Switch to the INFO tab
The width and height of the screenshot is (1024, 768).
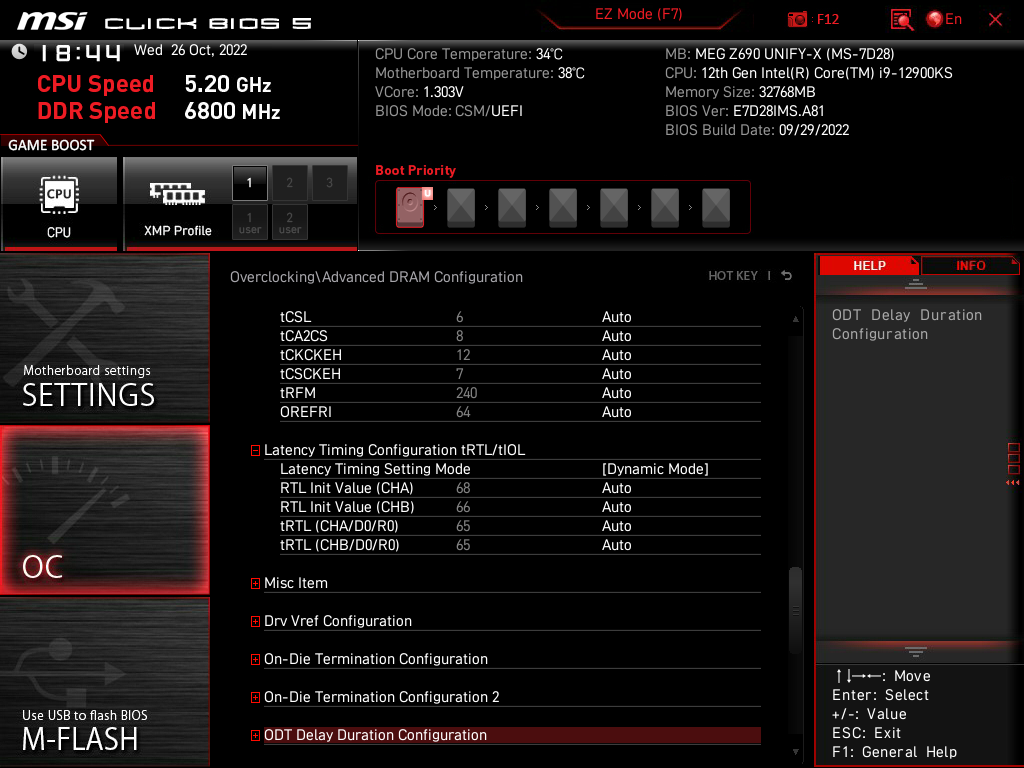coord(970,265)
